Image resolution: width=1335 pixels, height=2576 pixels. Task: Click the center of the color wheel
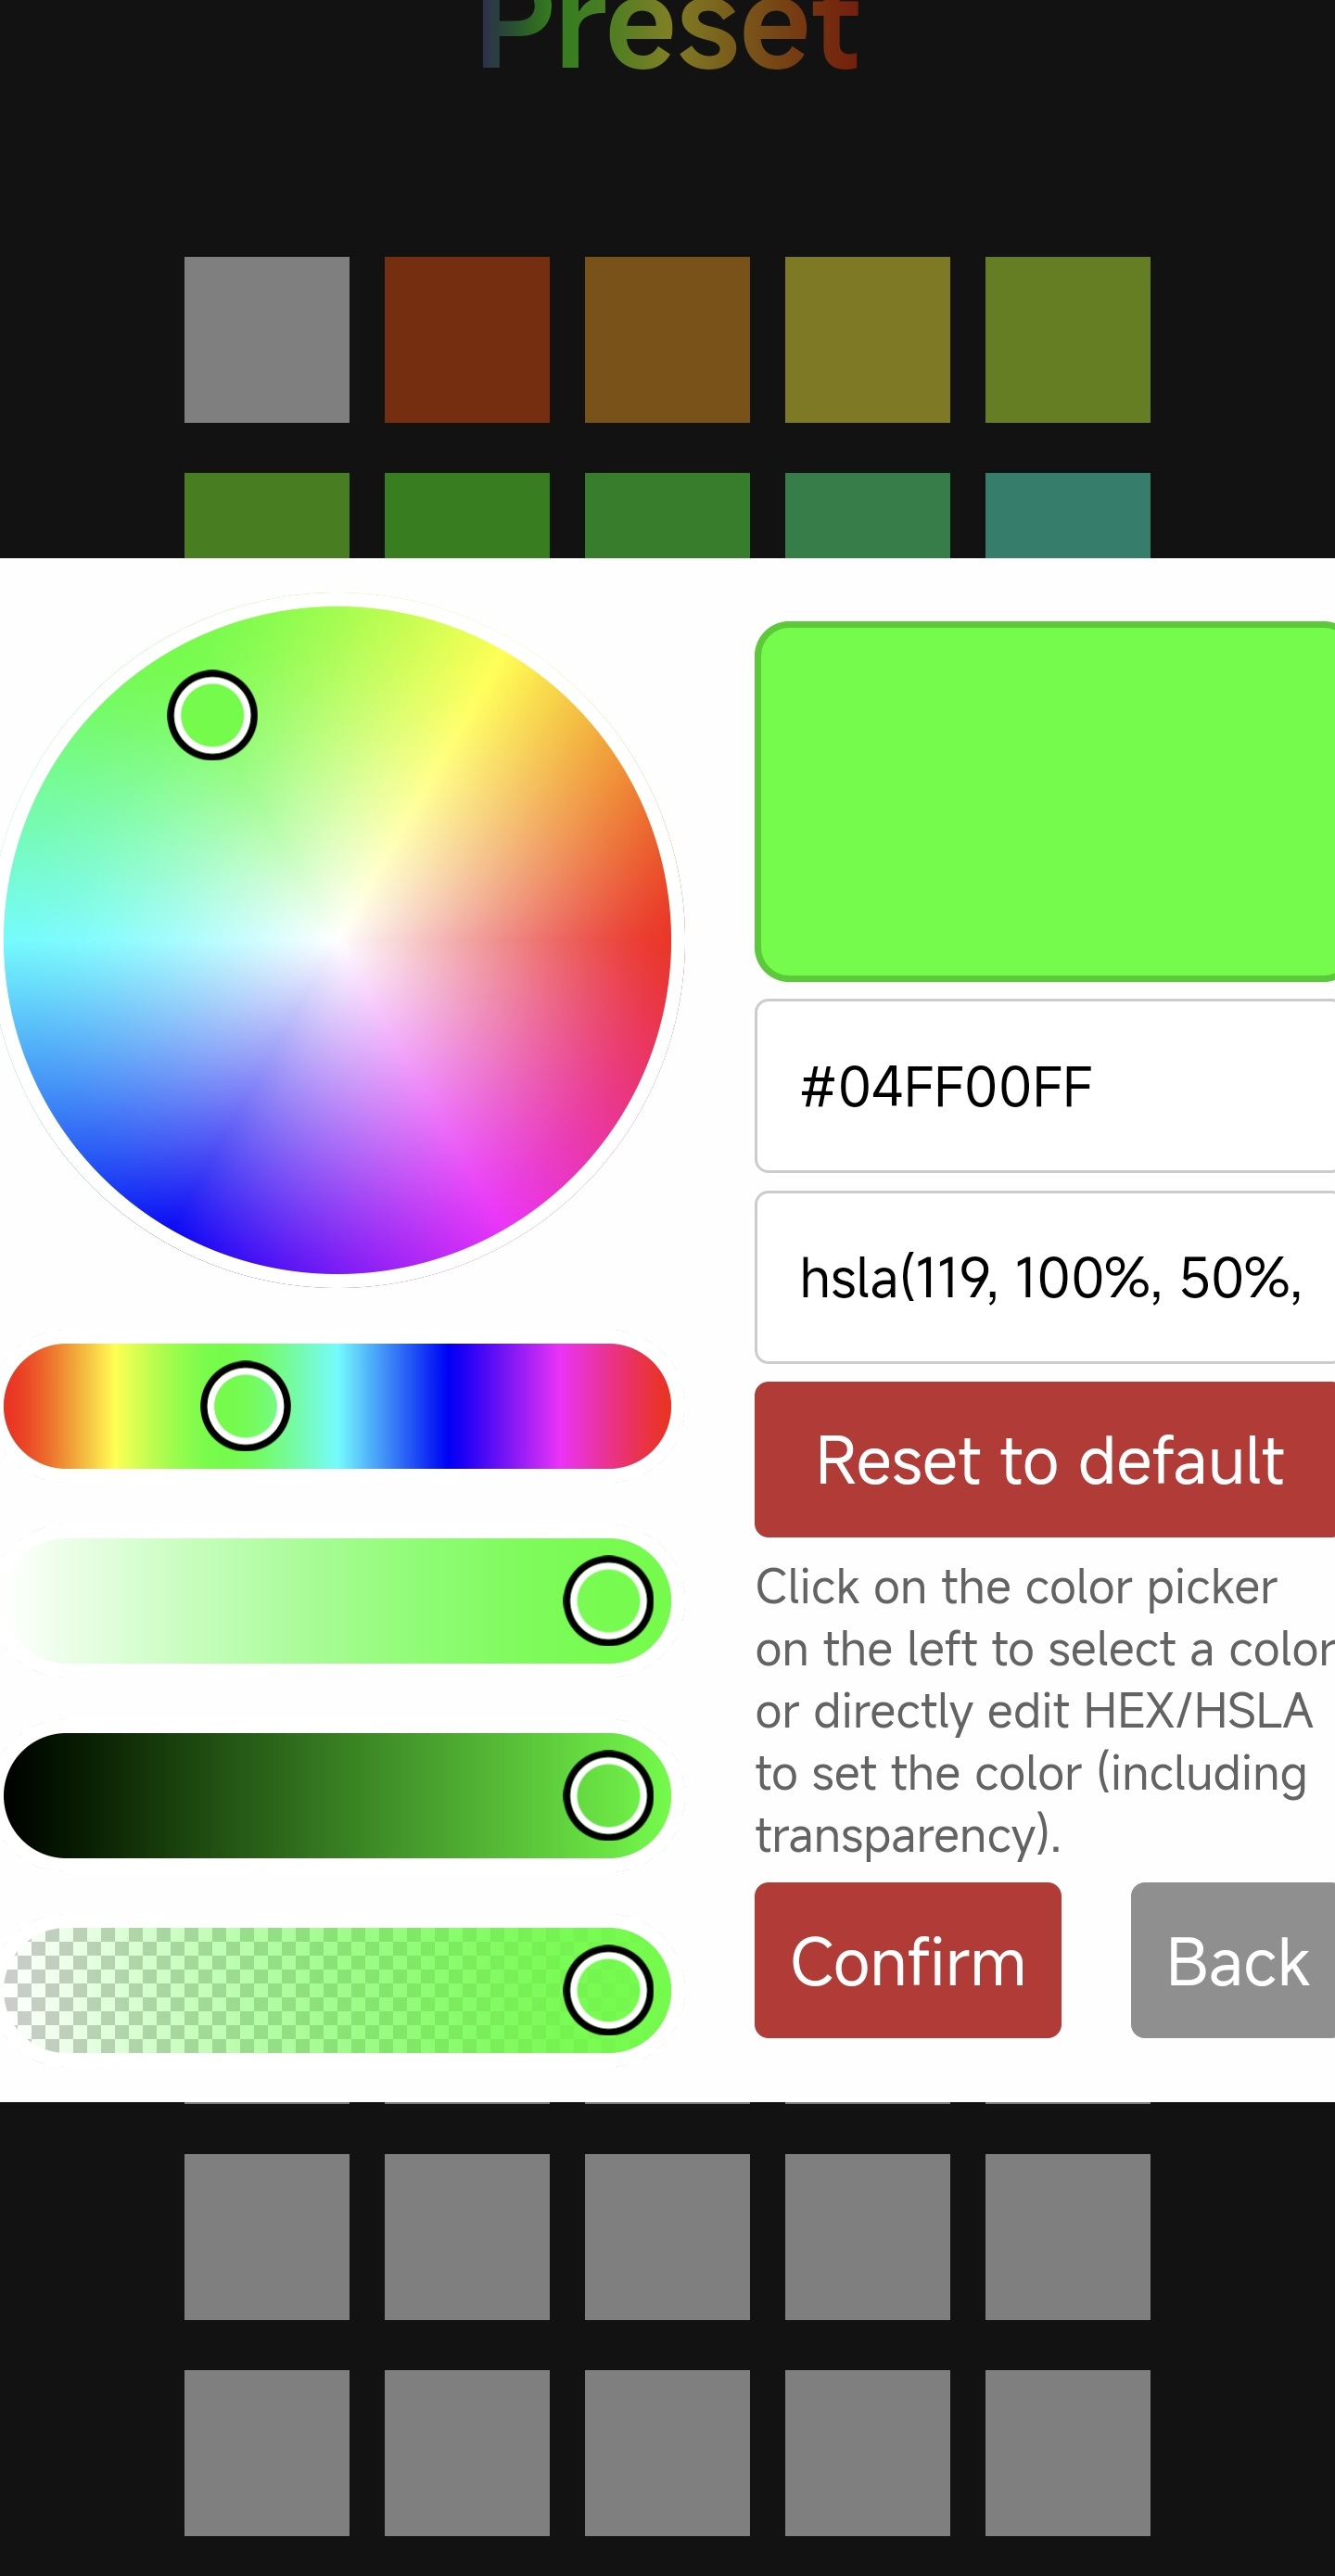tap(338, 940)
